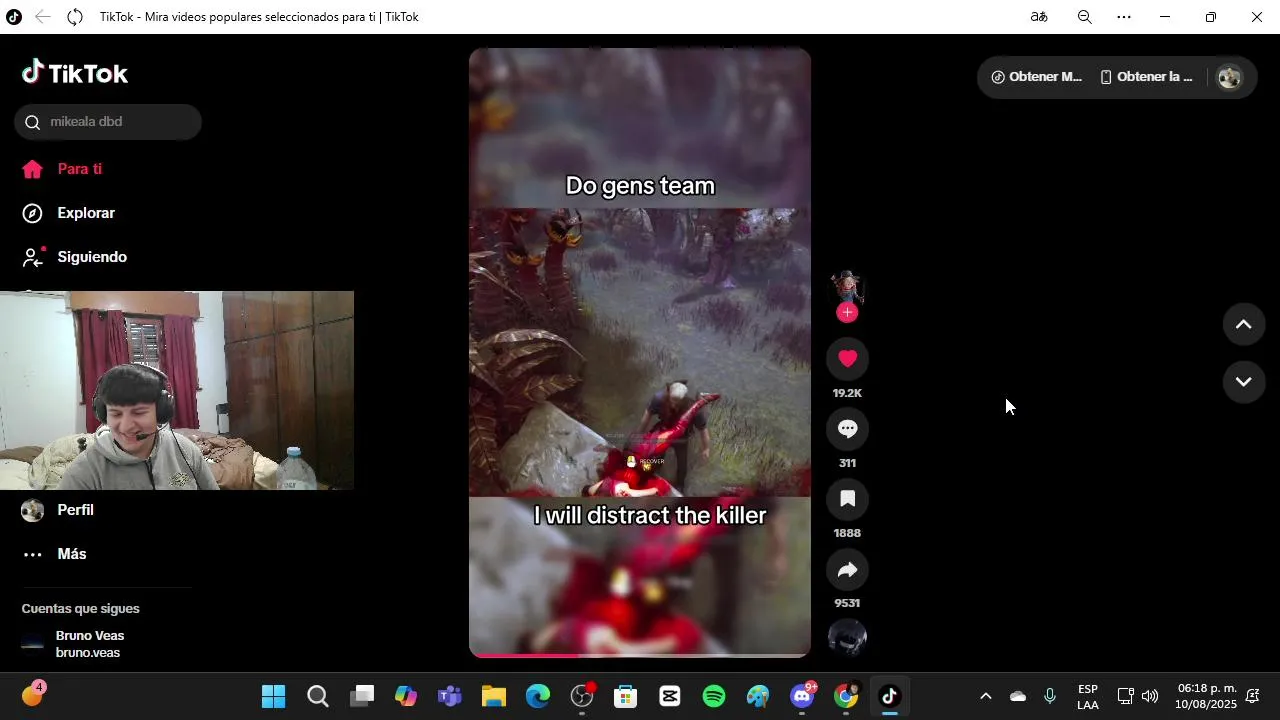This screenshot has height=720, width=1280.
Task: Open the Siguiendo feed
Action: [75, 257]
